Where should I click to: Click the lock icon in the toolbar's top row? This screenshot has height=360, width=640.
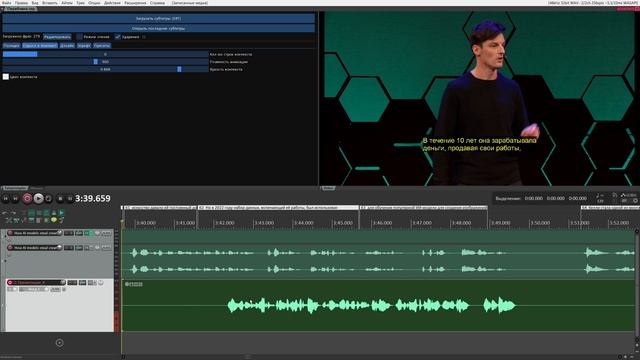[54, 213]
